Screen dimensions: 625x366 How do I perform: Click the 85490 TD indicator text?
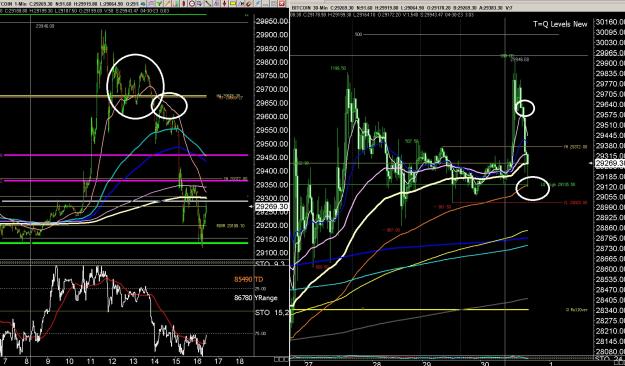249,279
